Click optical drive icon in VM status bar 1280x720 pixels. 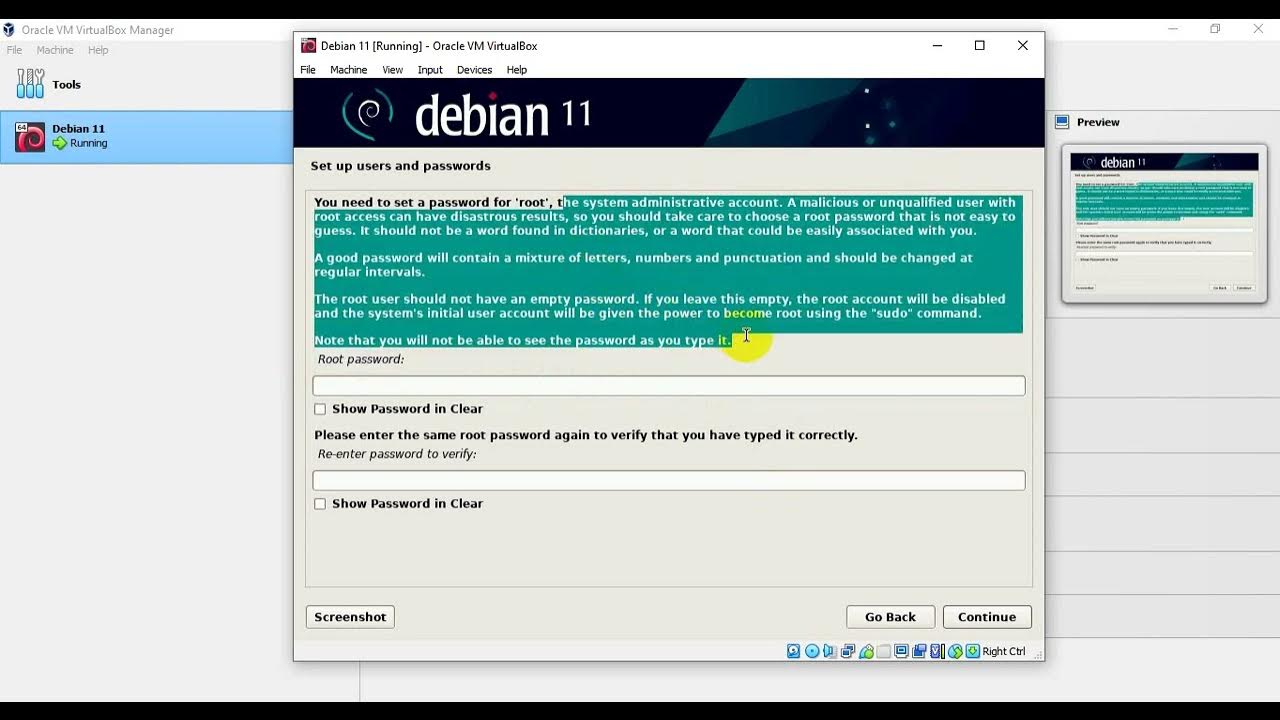pos(812,651)
